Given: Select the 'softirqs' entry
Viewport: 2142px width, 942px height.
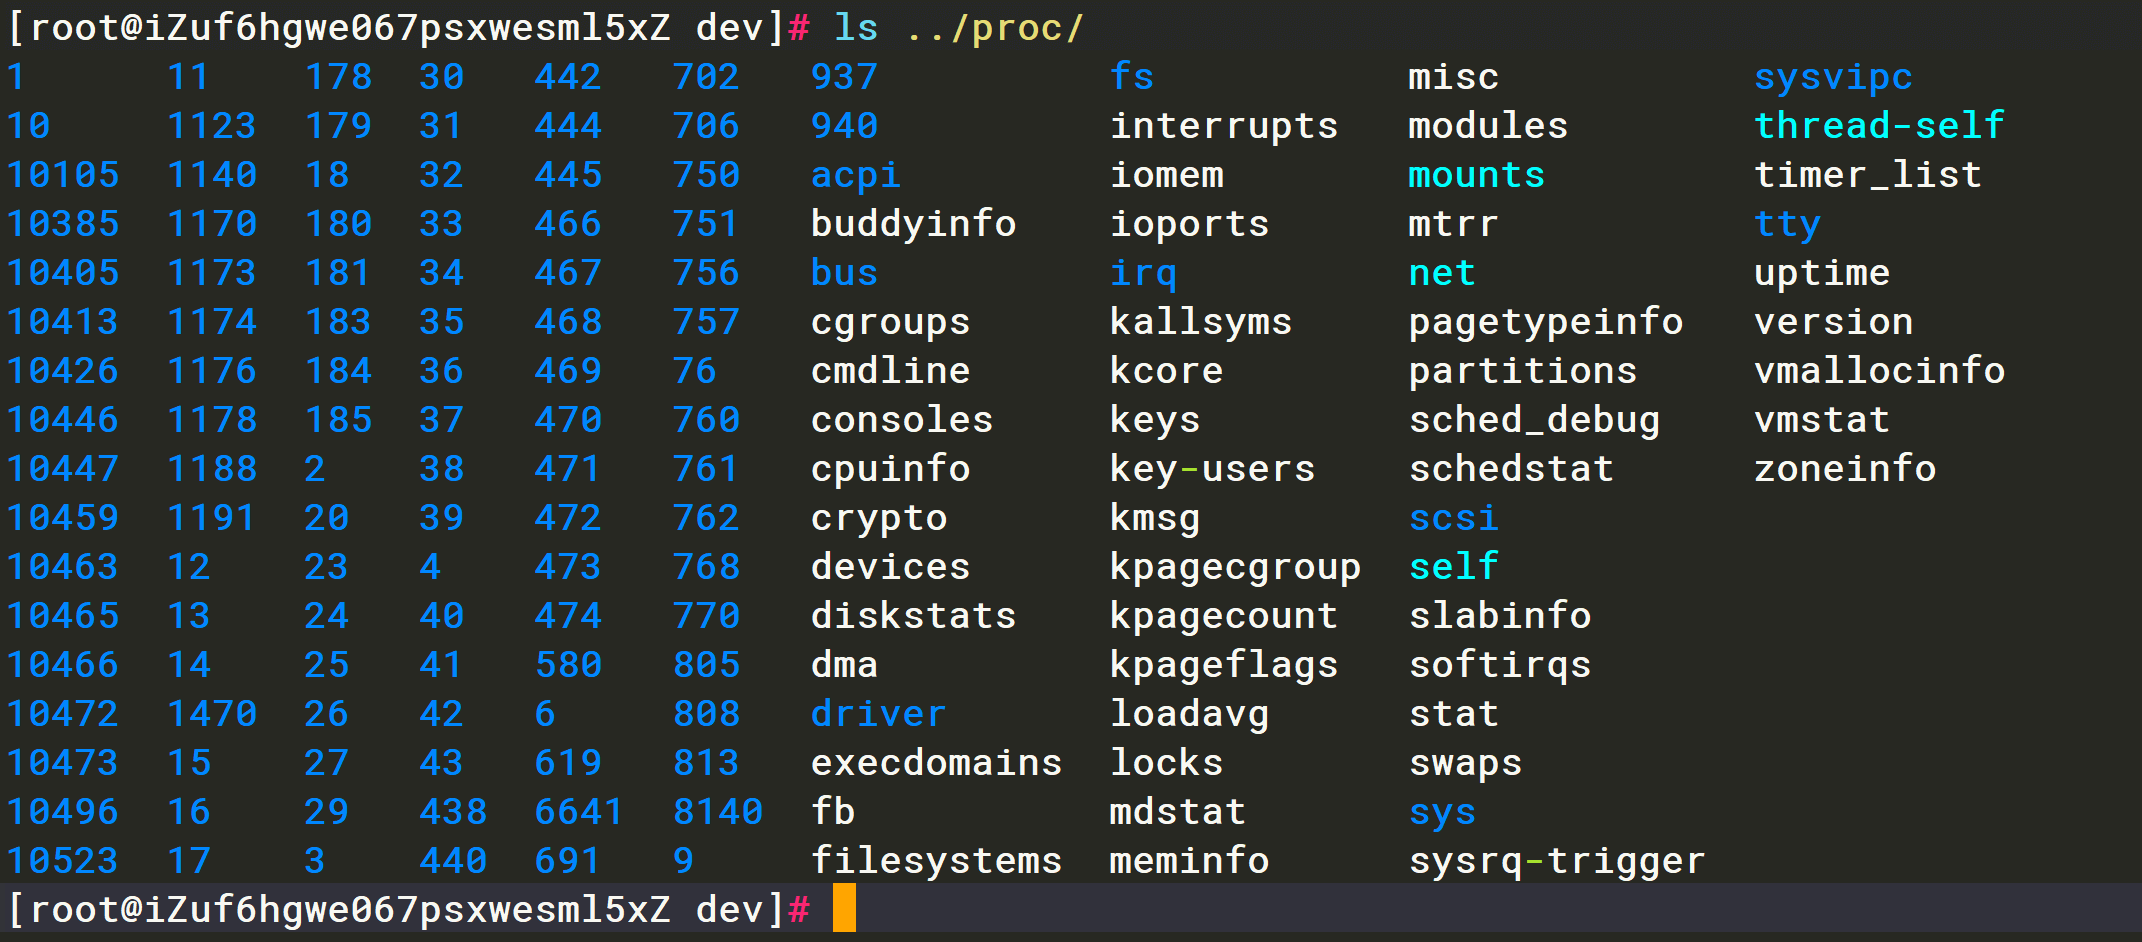Looking at the screenshot, I should tap(1500, 665).
